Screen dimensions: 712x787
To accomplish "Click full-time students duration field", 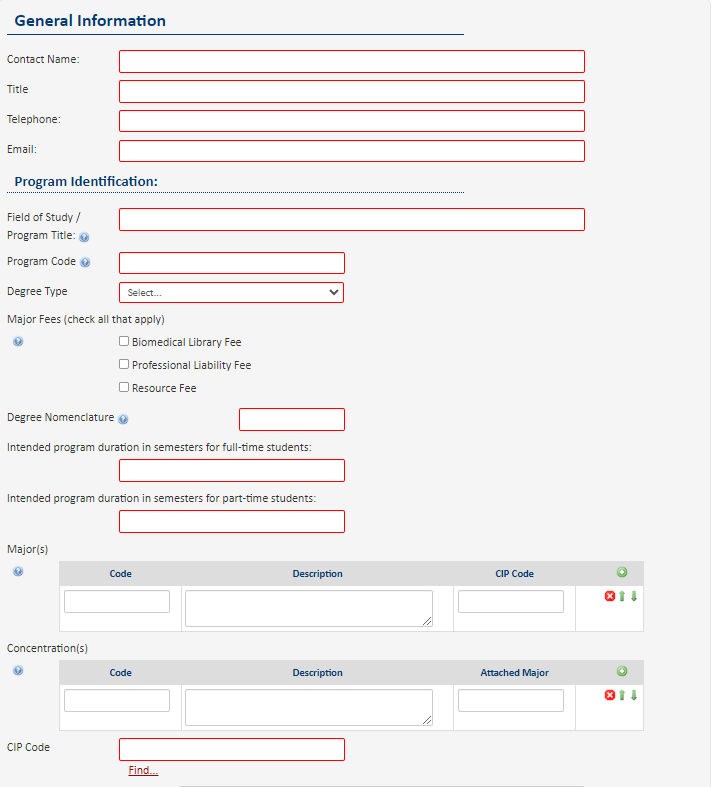I will (232, 471).
